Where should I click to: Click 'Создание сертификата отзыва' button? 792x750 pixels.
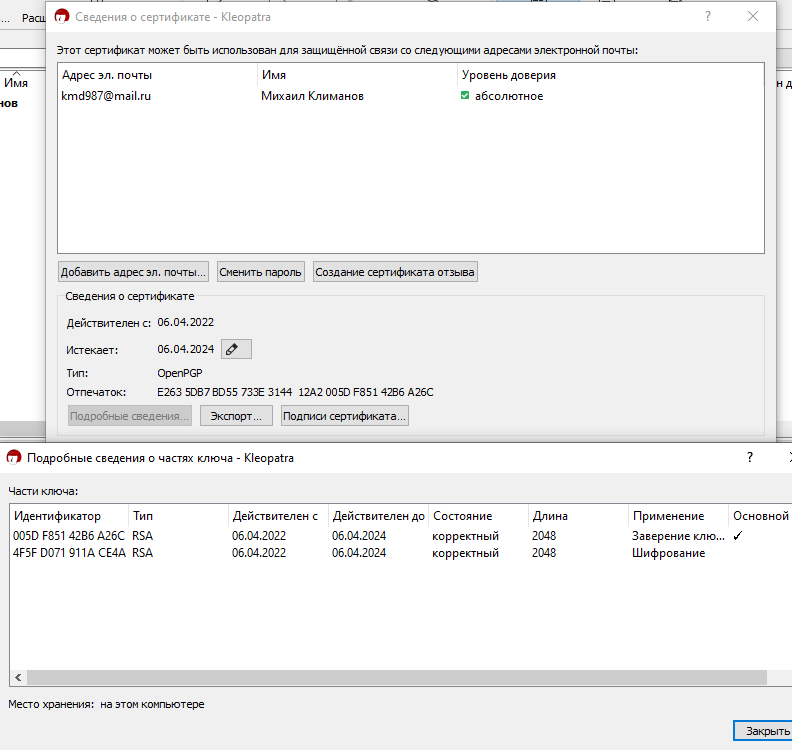[x=395, y=272]
